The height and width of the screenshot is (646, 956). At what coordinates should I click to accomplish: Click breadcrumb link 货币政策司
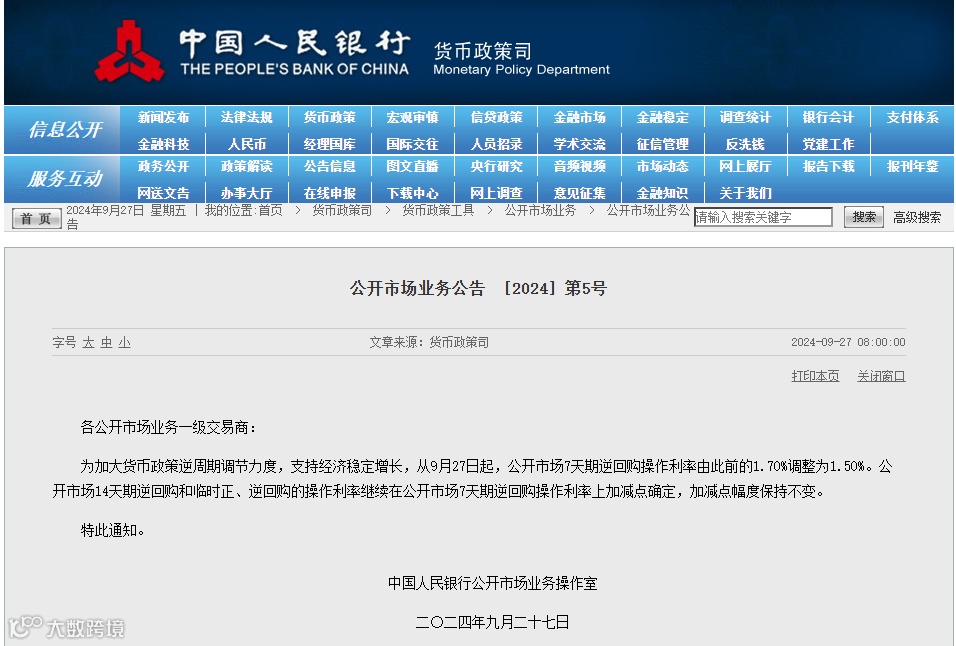tap(342, 210)
